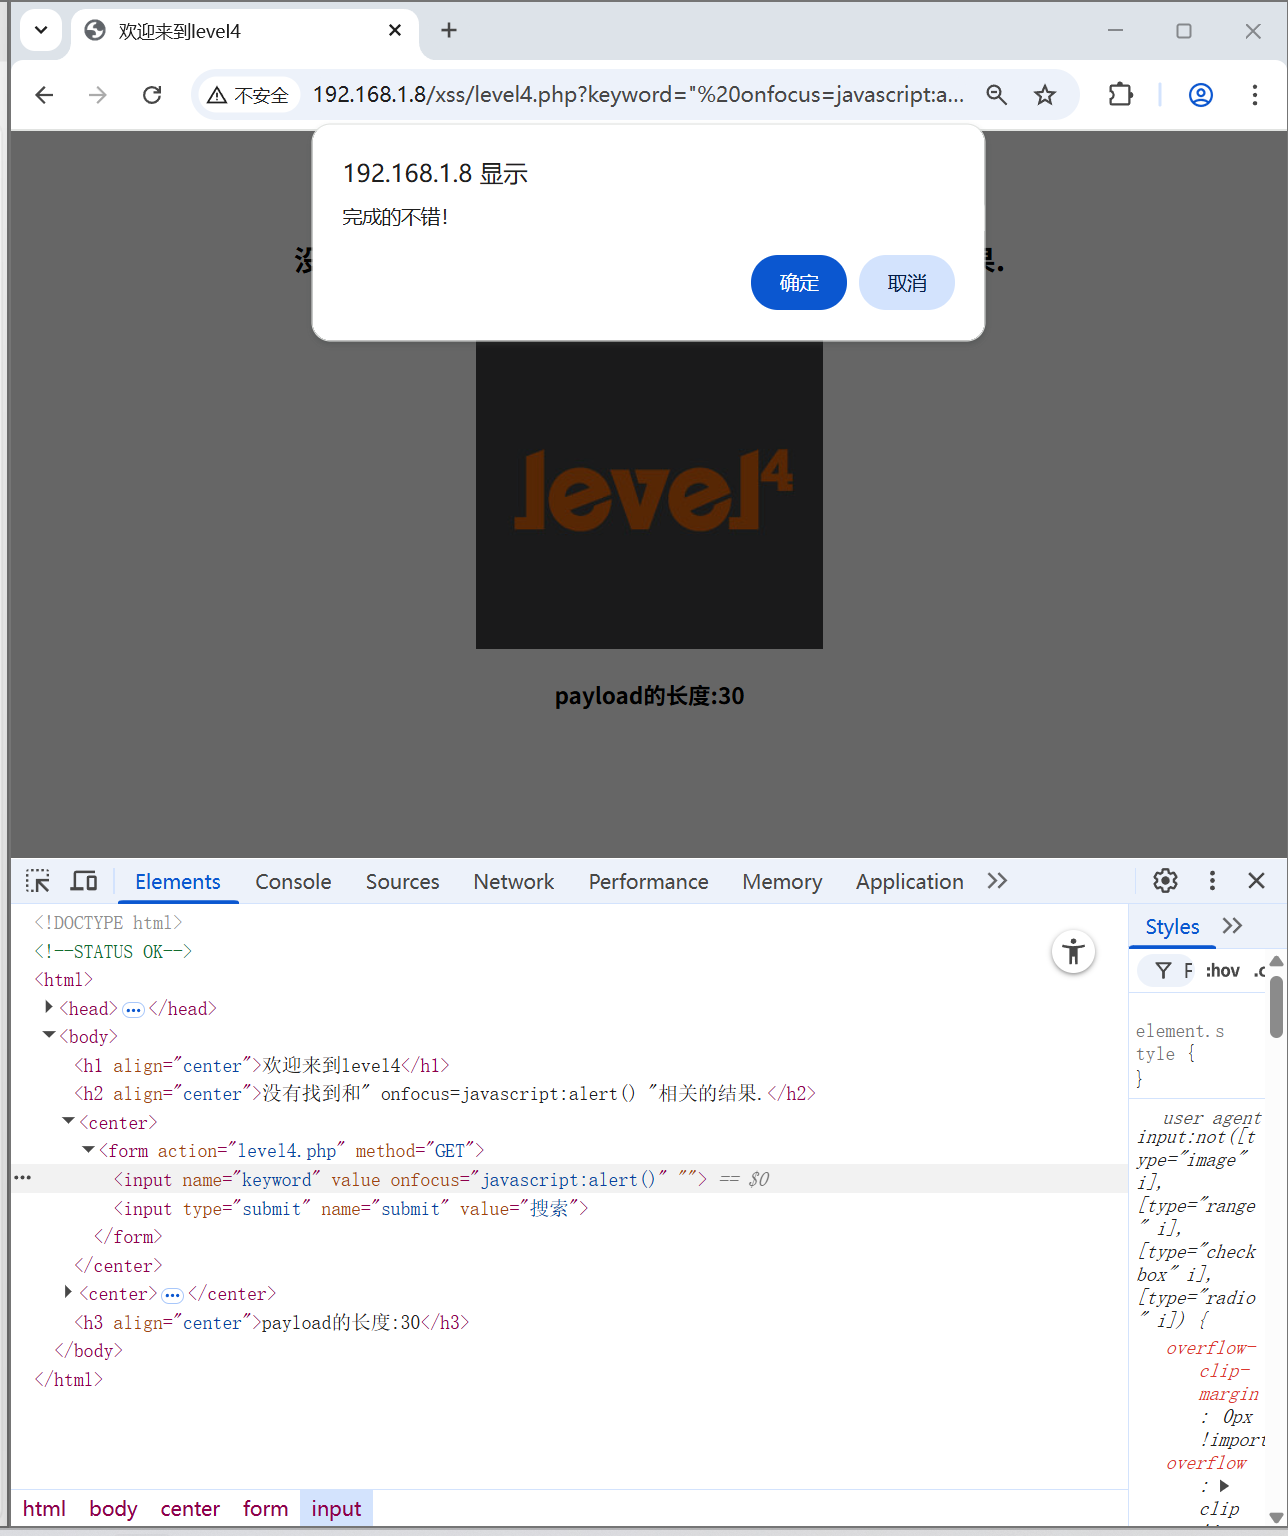Dismiss the dialog with 取消 button
Viewport: 1288px width, 1536px height.
point(906,282)
